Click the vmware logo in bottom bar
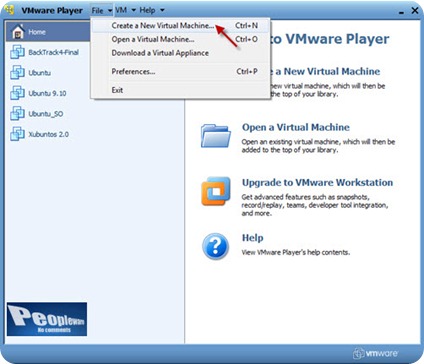The image size is (424, 364). [375, 353]
